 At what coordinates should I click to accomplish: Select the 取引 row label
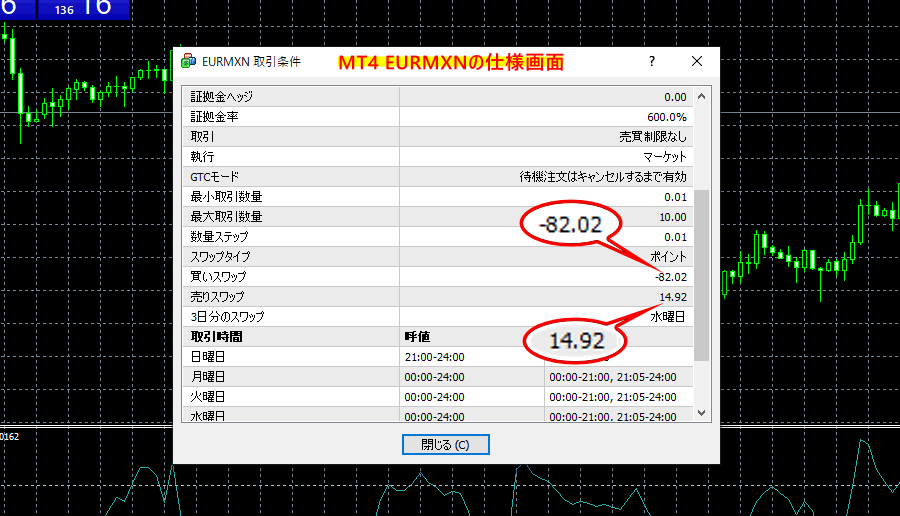click(x=202, y=137)
